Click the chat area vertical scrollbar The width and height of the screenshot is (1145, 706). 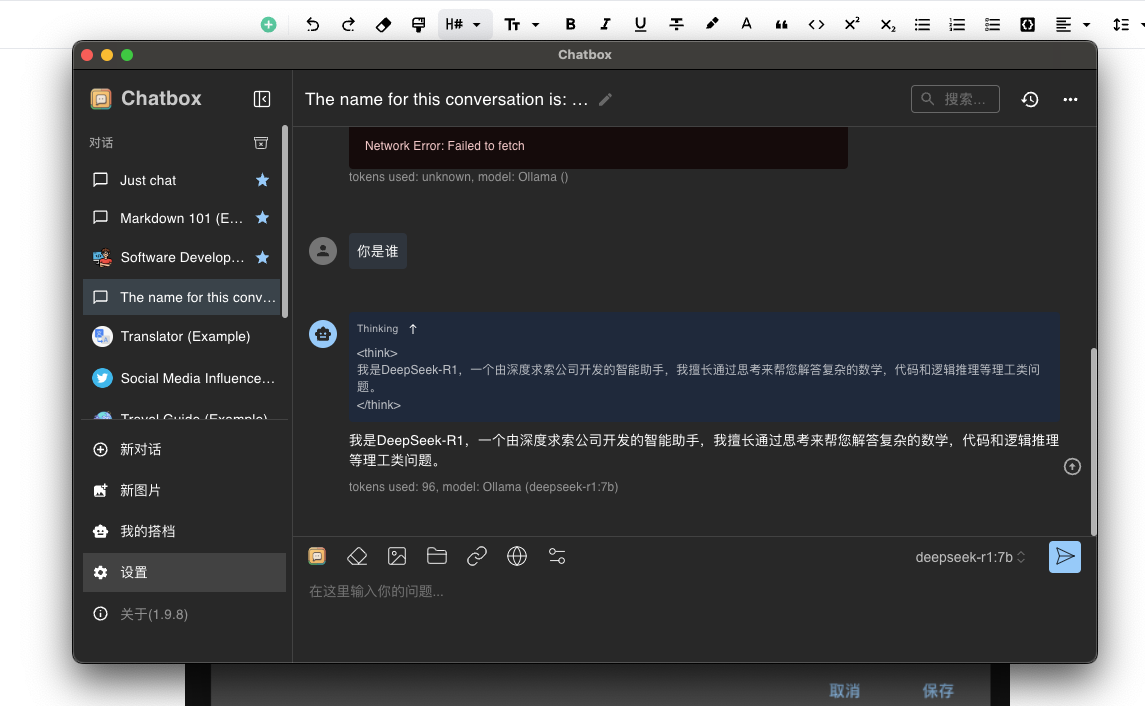[1093, 442]
